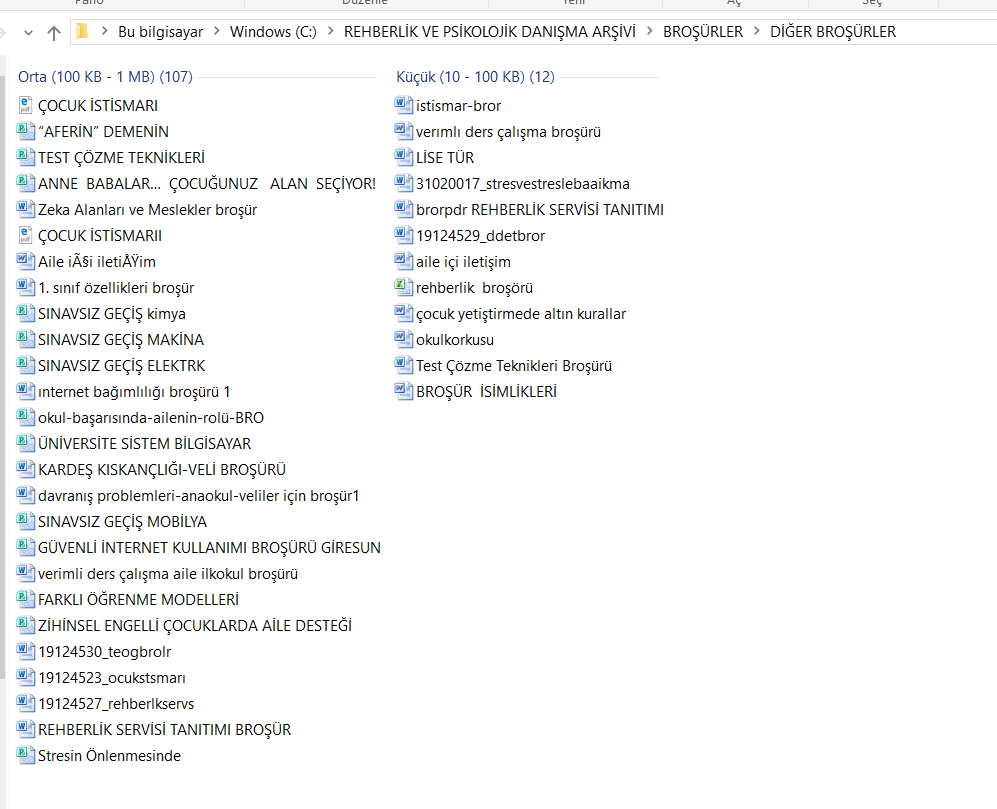The width and height of the screenshot is (997, 809).
Task: Click the Word icon of Zeka Alanları ve Meslekler broşür
Action: pos(25,210)
